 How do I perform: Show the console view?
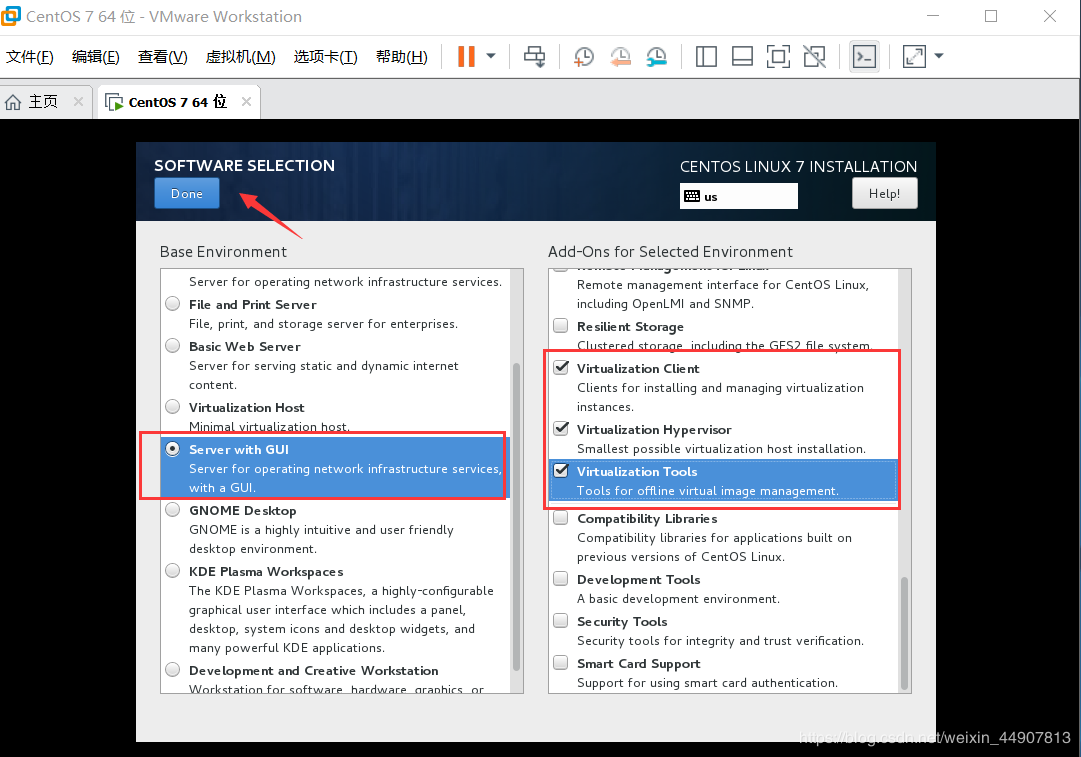[864, 57]
